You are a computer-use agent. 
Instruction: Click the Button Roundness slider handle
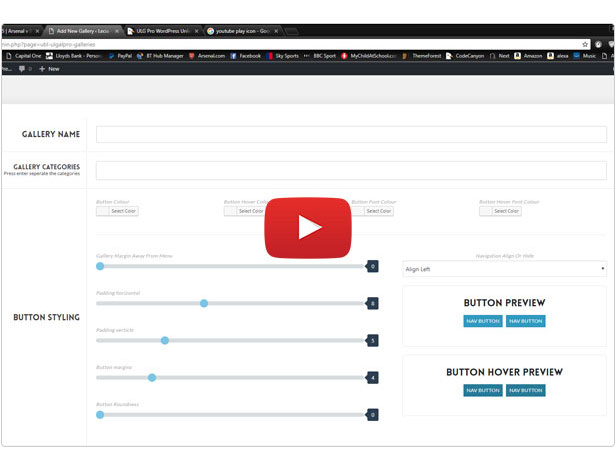[100, 415]
